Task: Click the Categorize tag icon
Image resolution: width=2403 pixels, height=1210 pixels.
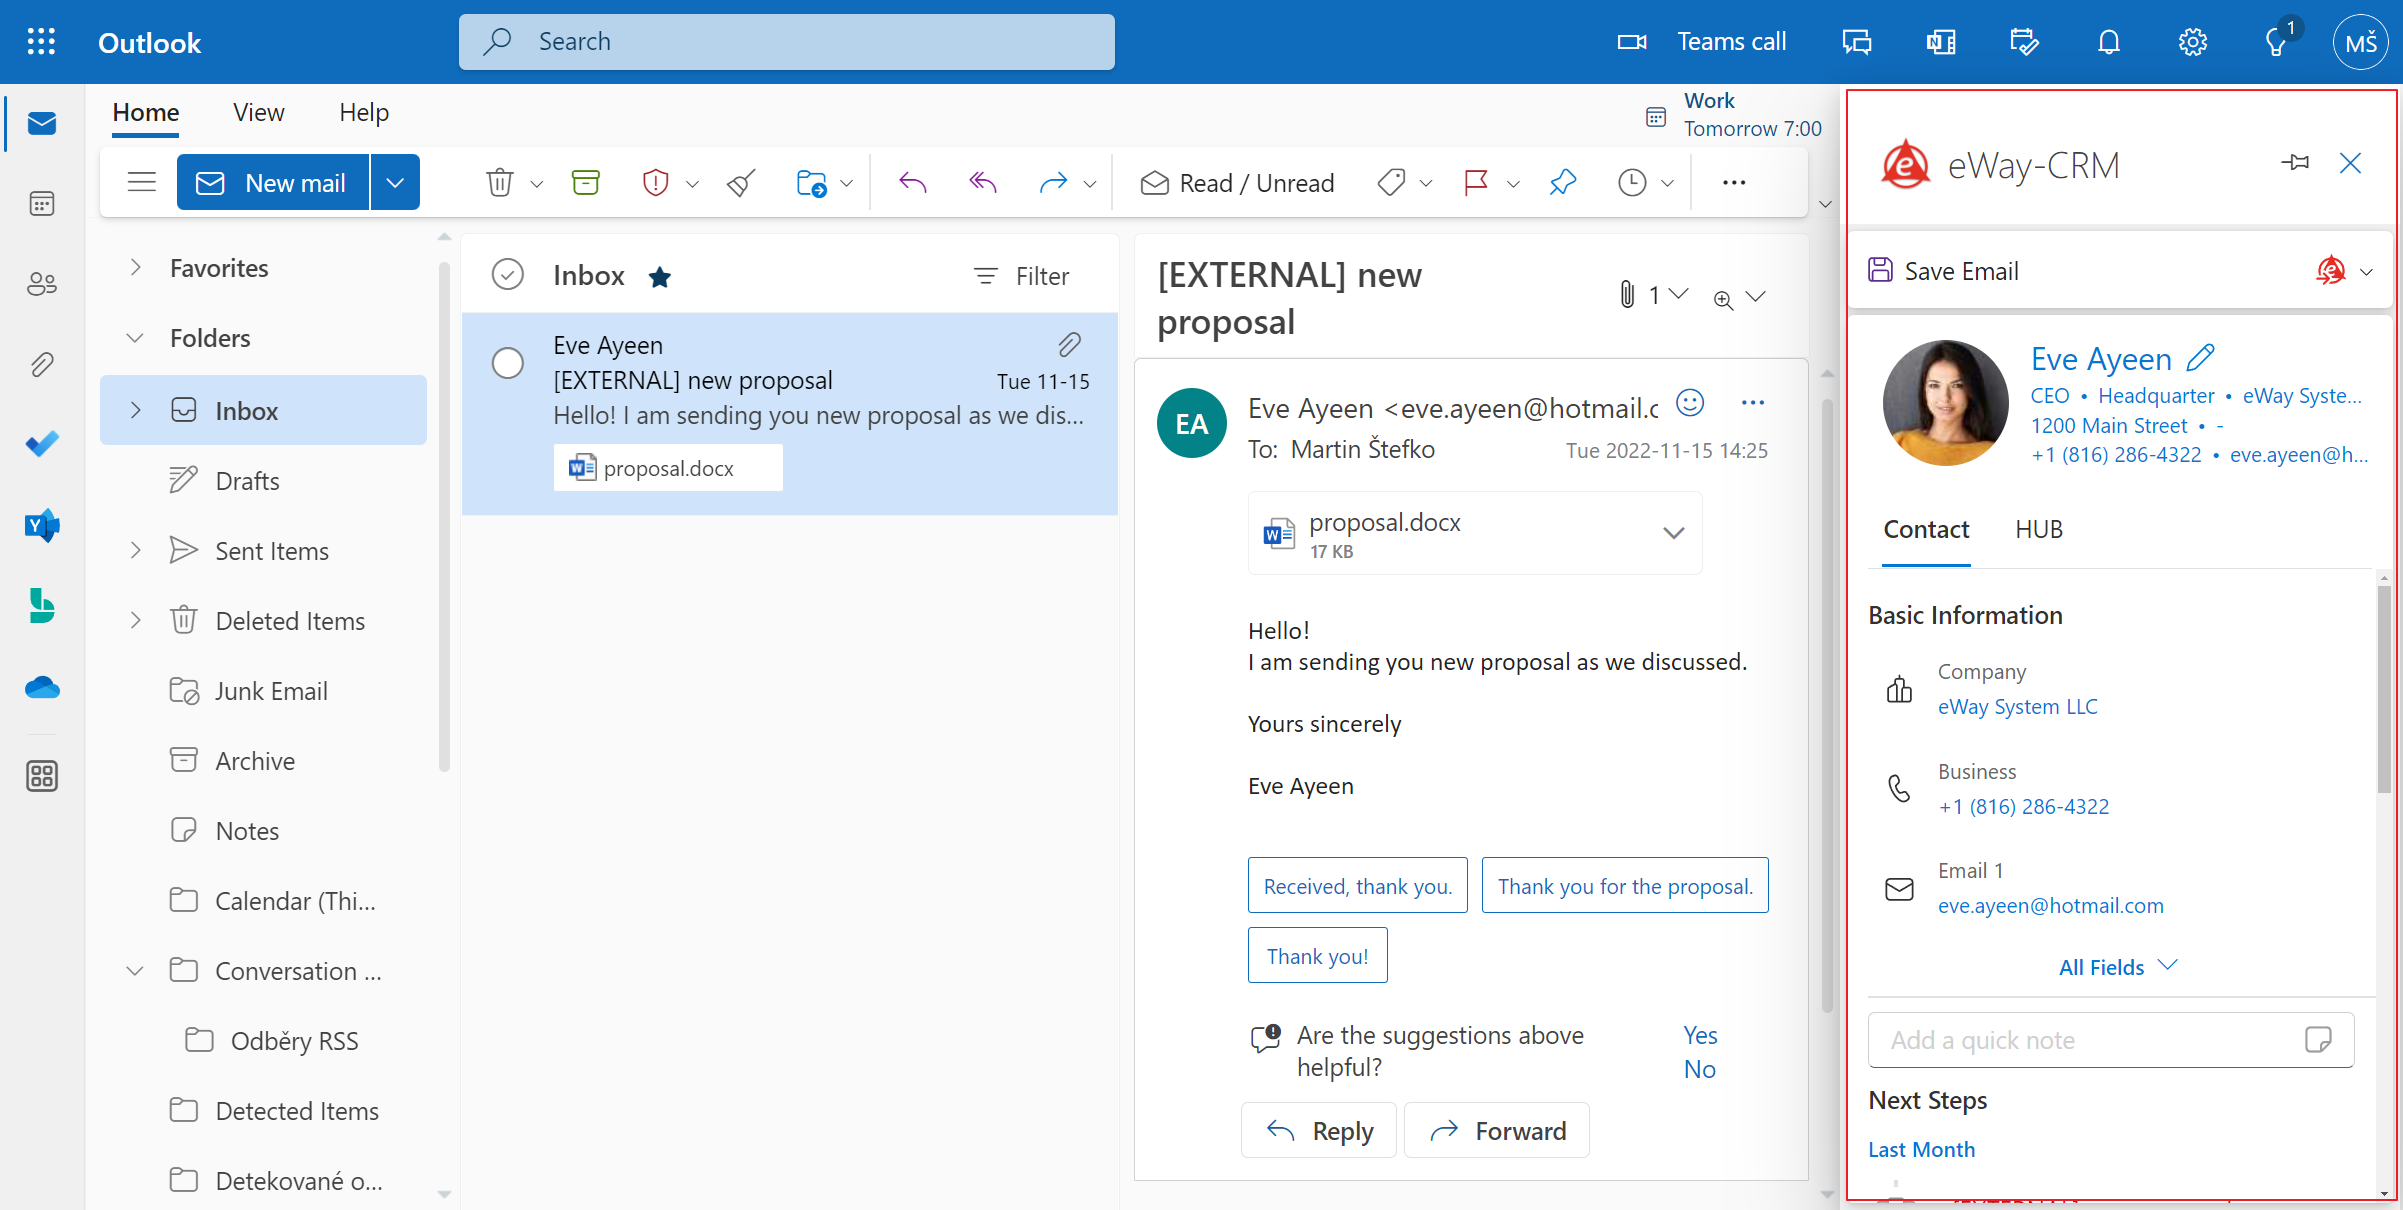Action: pyautogui.click(x=1391, y=183)
